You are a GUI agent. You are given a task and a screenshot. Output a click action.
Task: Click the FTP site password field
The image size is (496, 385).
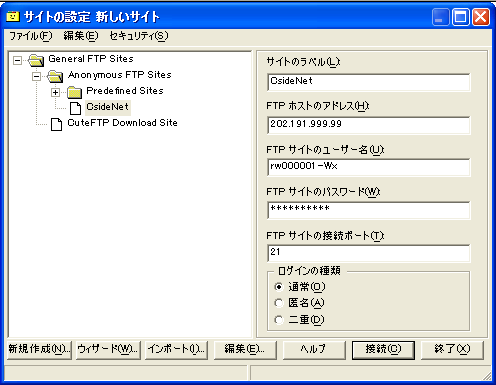[x=369, y=210]
